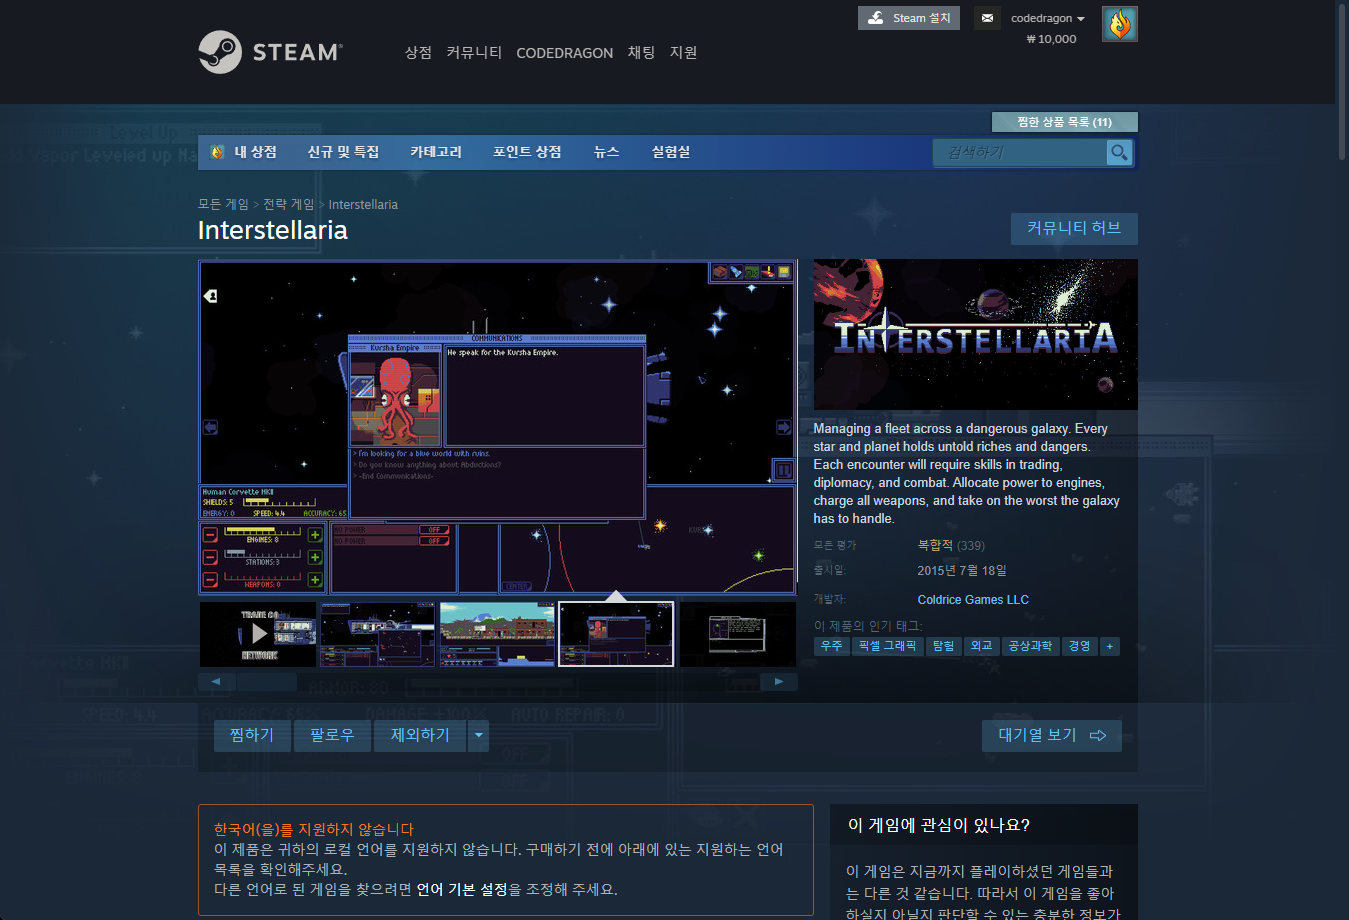Open the 커뮤니티 허브 button
The height and width of the screenshot is (920, 1349).
pyautogui.click(x=1074, y=228)
